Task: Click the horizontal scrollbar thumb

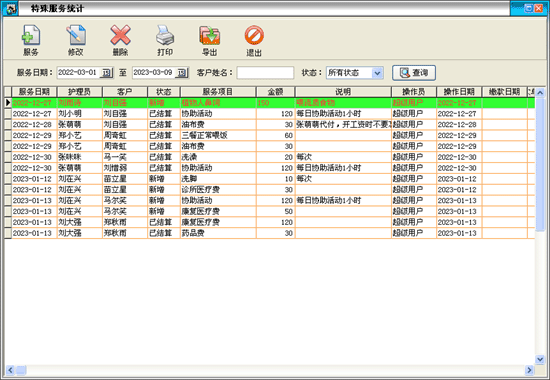Action: 21,370
